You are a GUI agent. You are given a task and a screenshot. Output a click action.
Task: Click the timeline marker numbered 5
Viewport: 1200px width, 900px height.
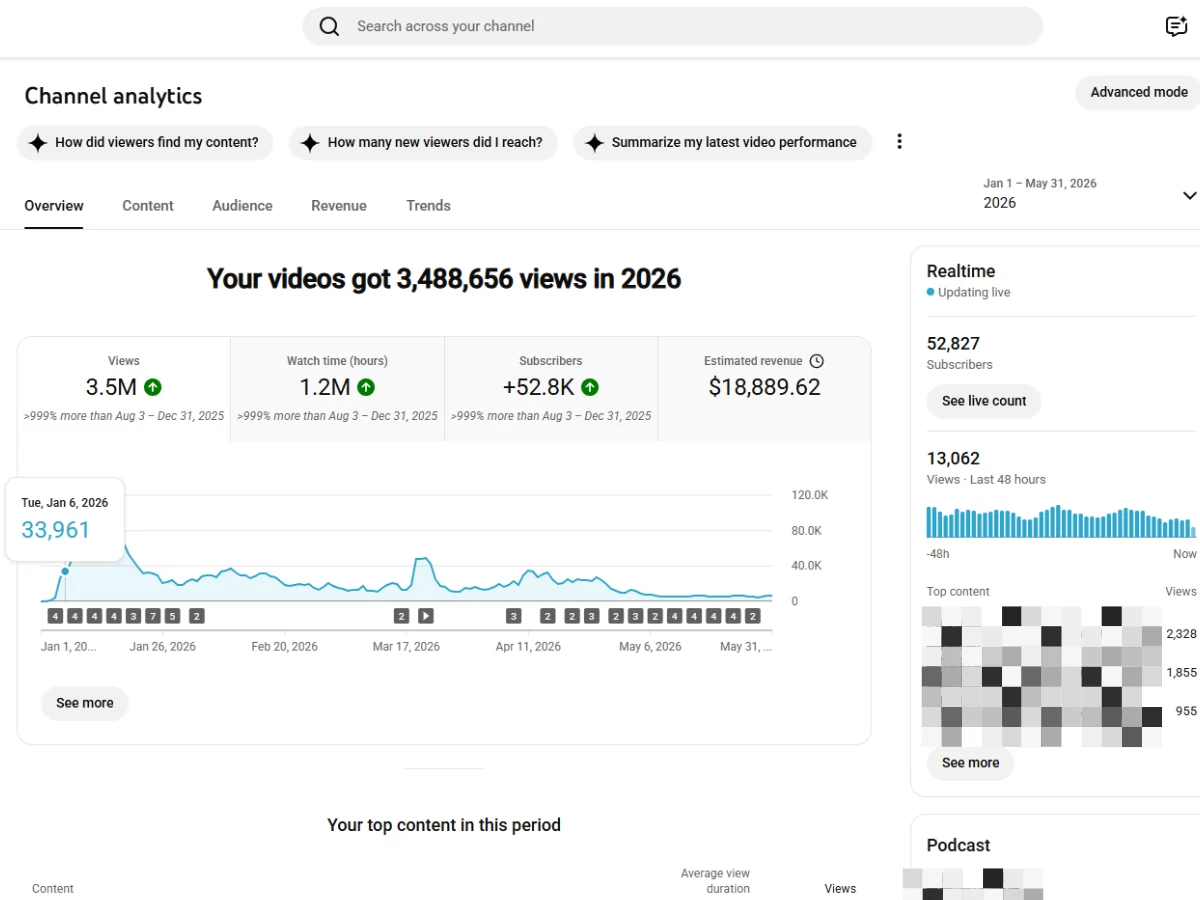coord(172,616)
